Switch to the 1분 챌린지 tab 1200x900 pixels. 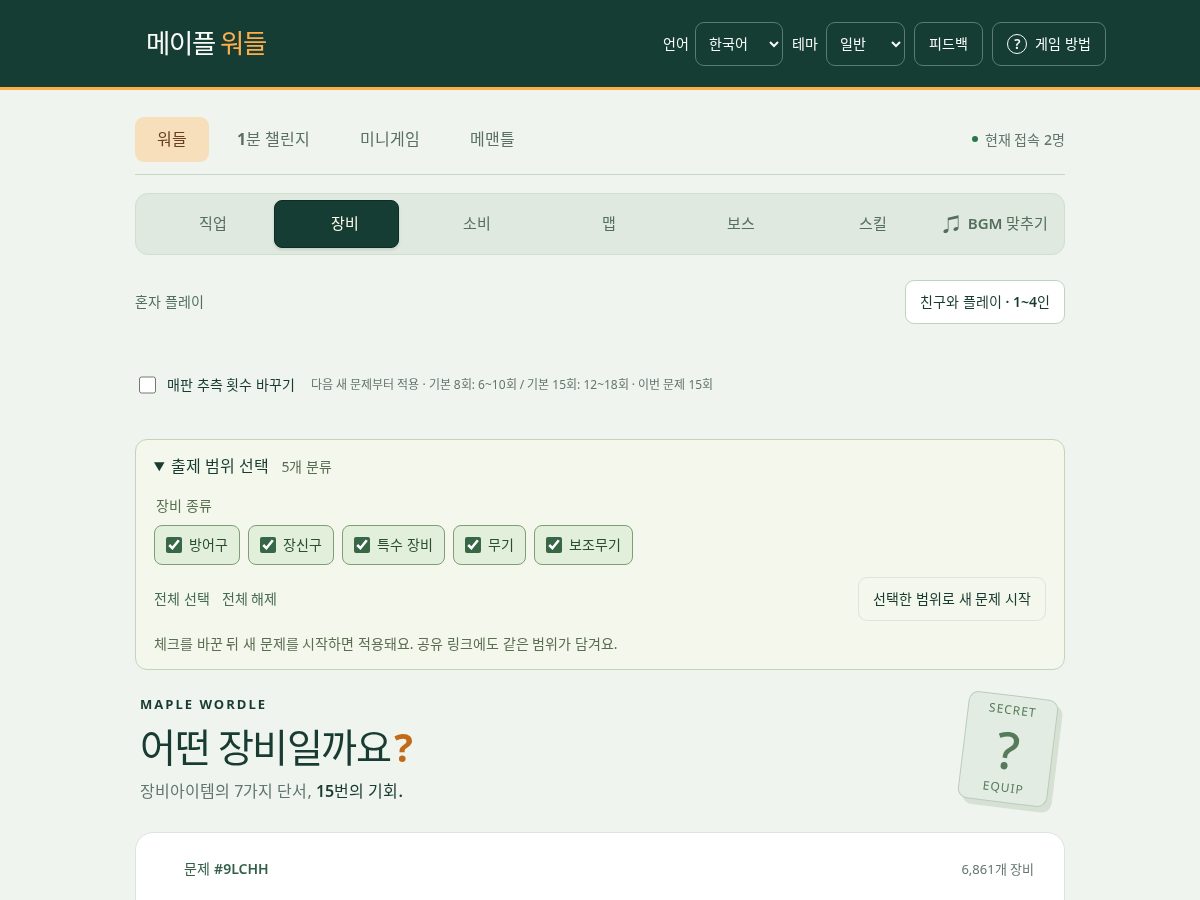tap(273, 139)
